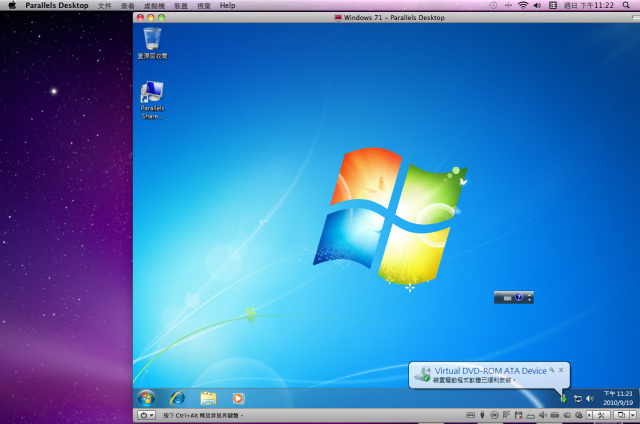Close the Virtual DVD-ROM notification balloon
Image resolution: width=640 pixels, height=424 pixels.
click(x=561, y=370)
